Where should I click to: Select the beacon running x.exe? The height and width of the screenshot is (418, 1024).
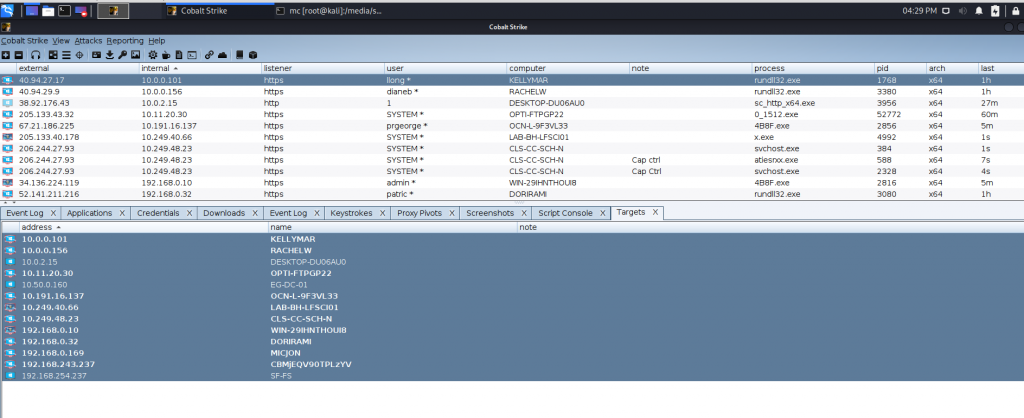[512, 137]
